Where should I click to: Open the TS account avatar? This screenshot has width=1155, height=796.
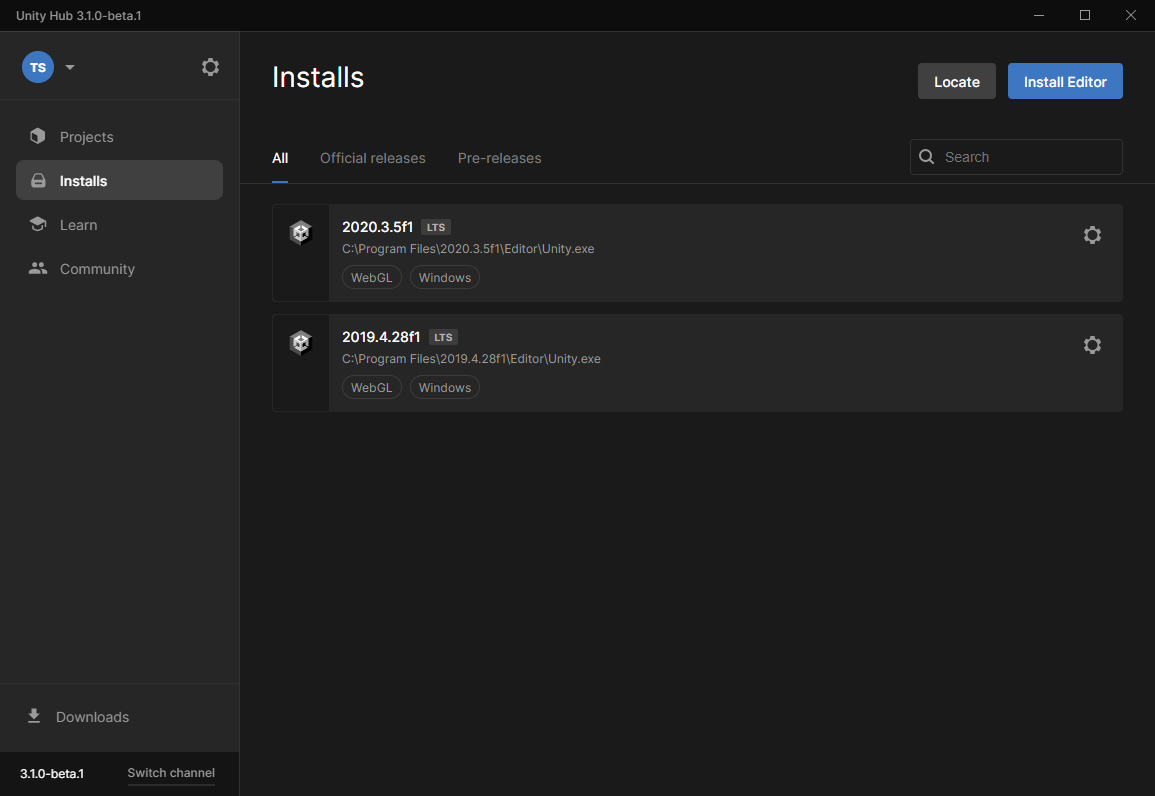click(38, 67)
